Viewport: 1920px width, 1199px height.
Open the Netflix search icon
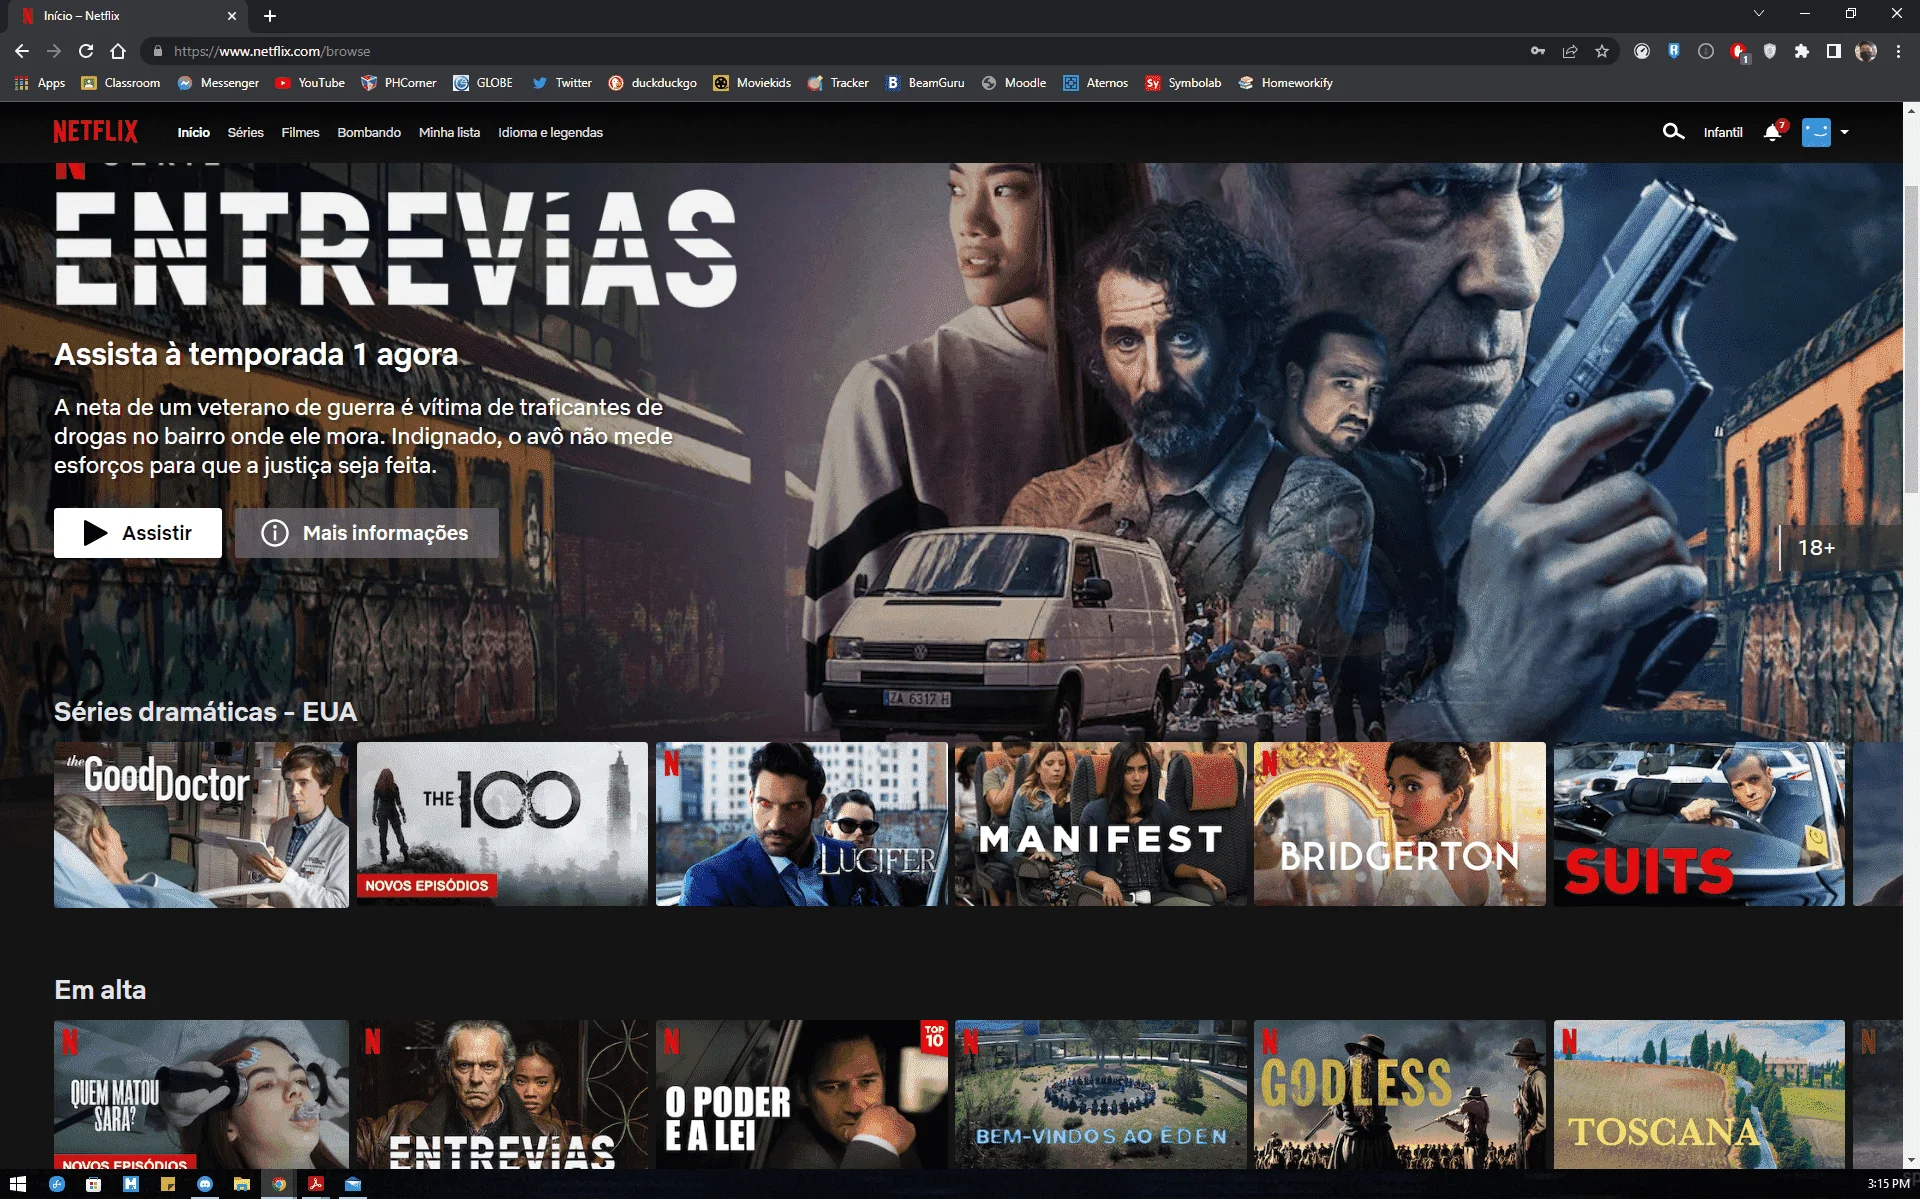pyautogui.click(x=1673, y=132)
